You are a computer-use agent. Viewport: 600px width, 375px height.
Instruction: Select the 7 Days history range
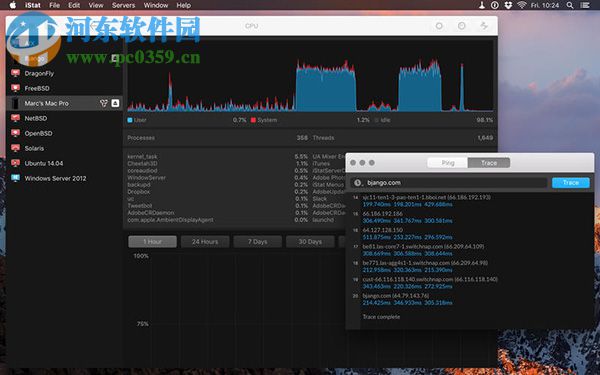(x=258, y=241)
